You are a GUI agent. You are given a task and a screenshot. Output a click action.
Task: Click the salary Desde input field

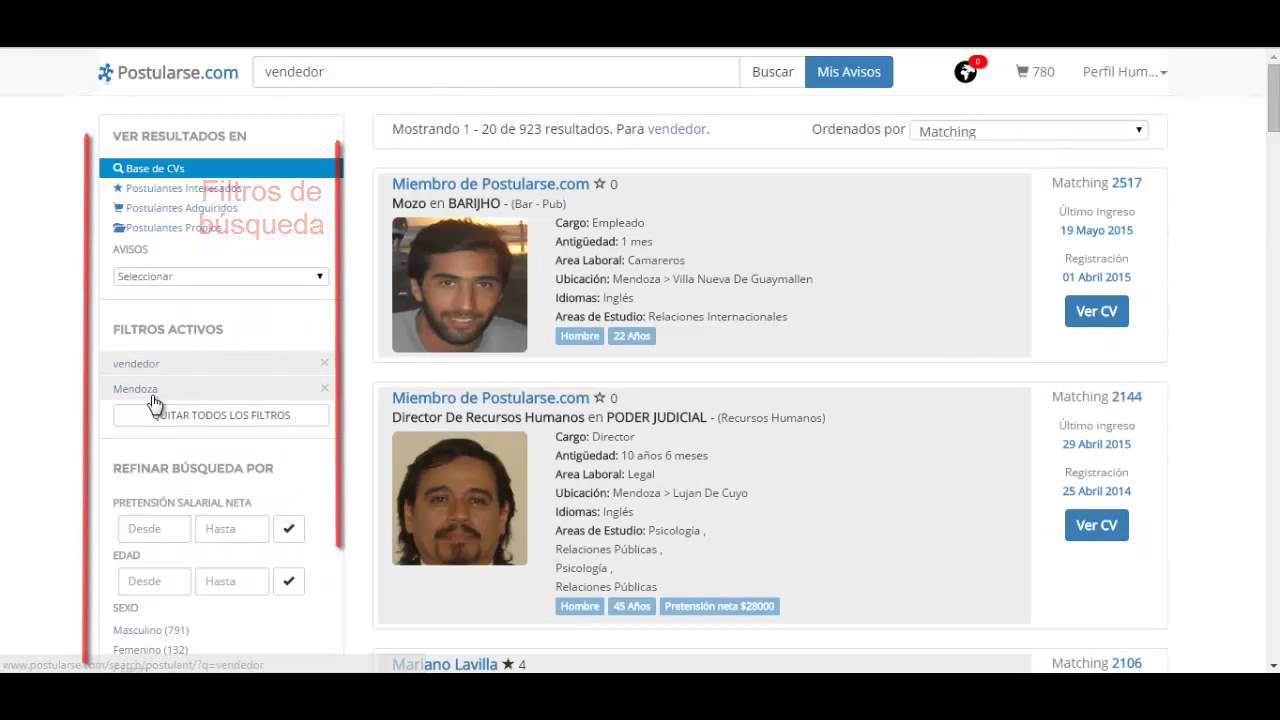(154, 529)
